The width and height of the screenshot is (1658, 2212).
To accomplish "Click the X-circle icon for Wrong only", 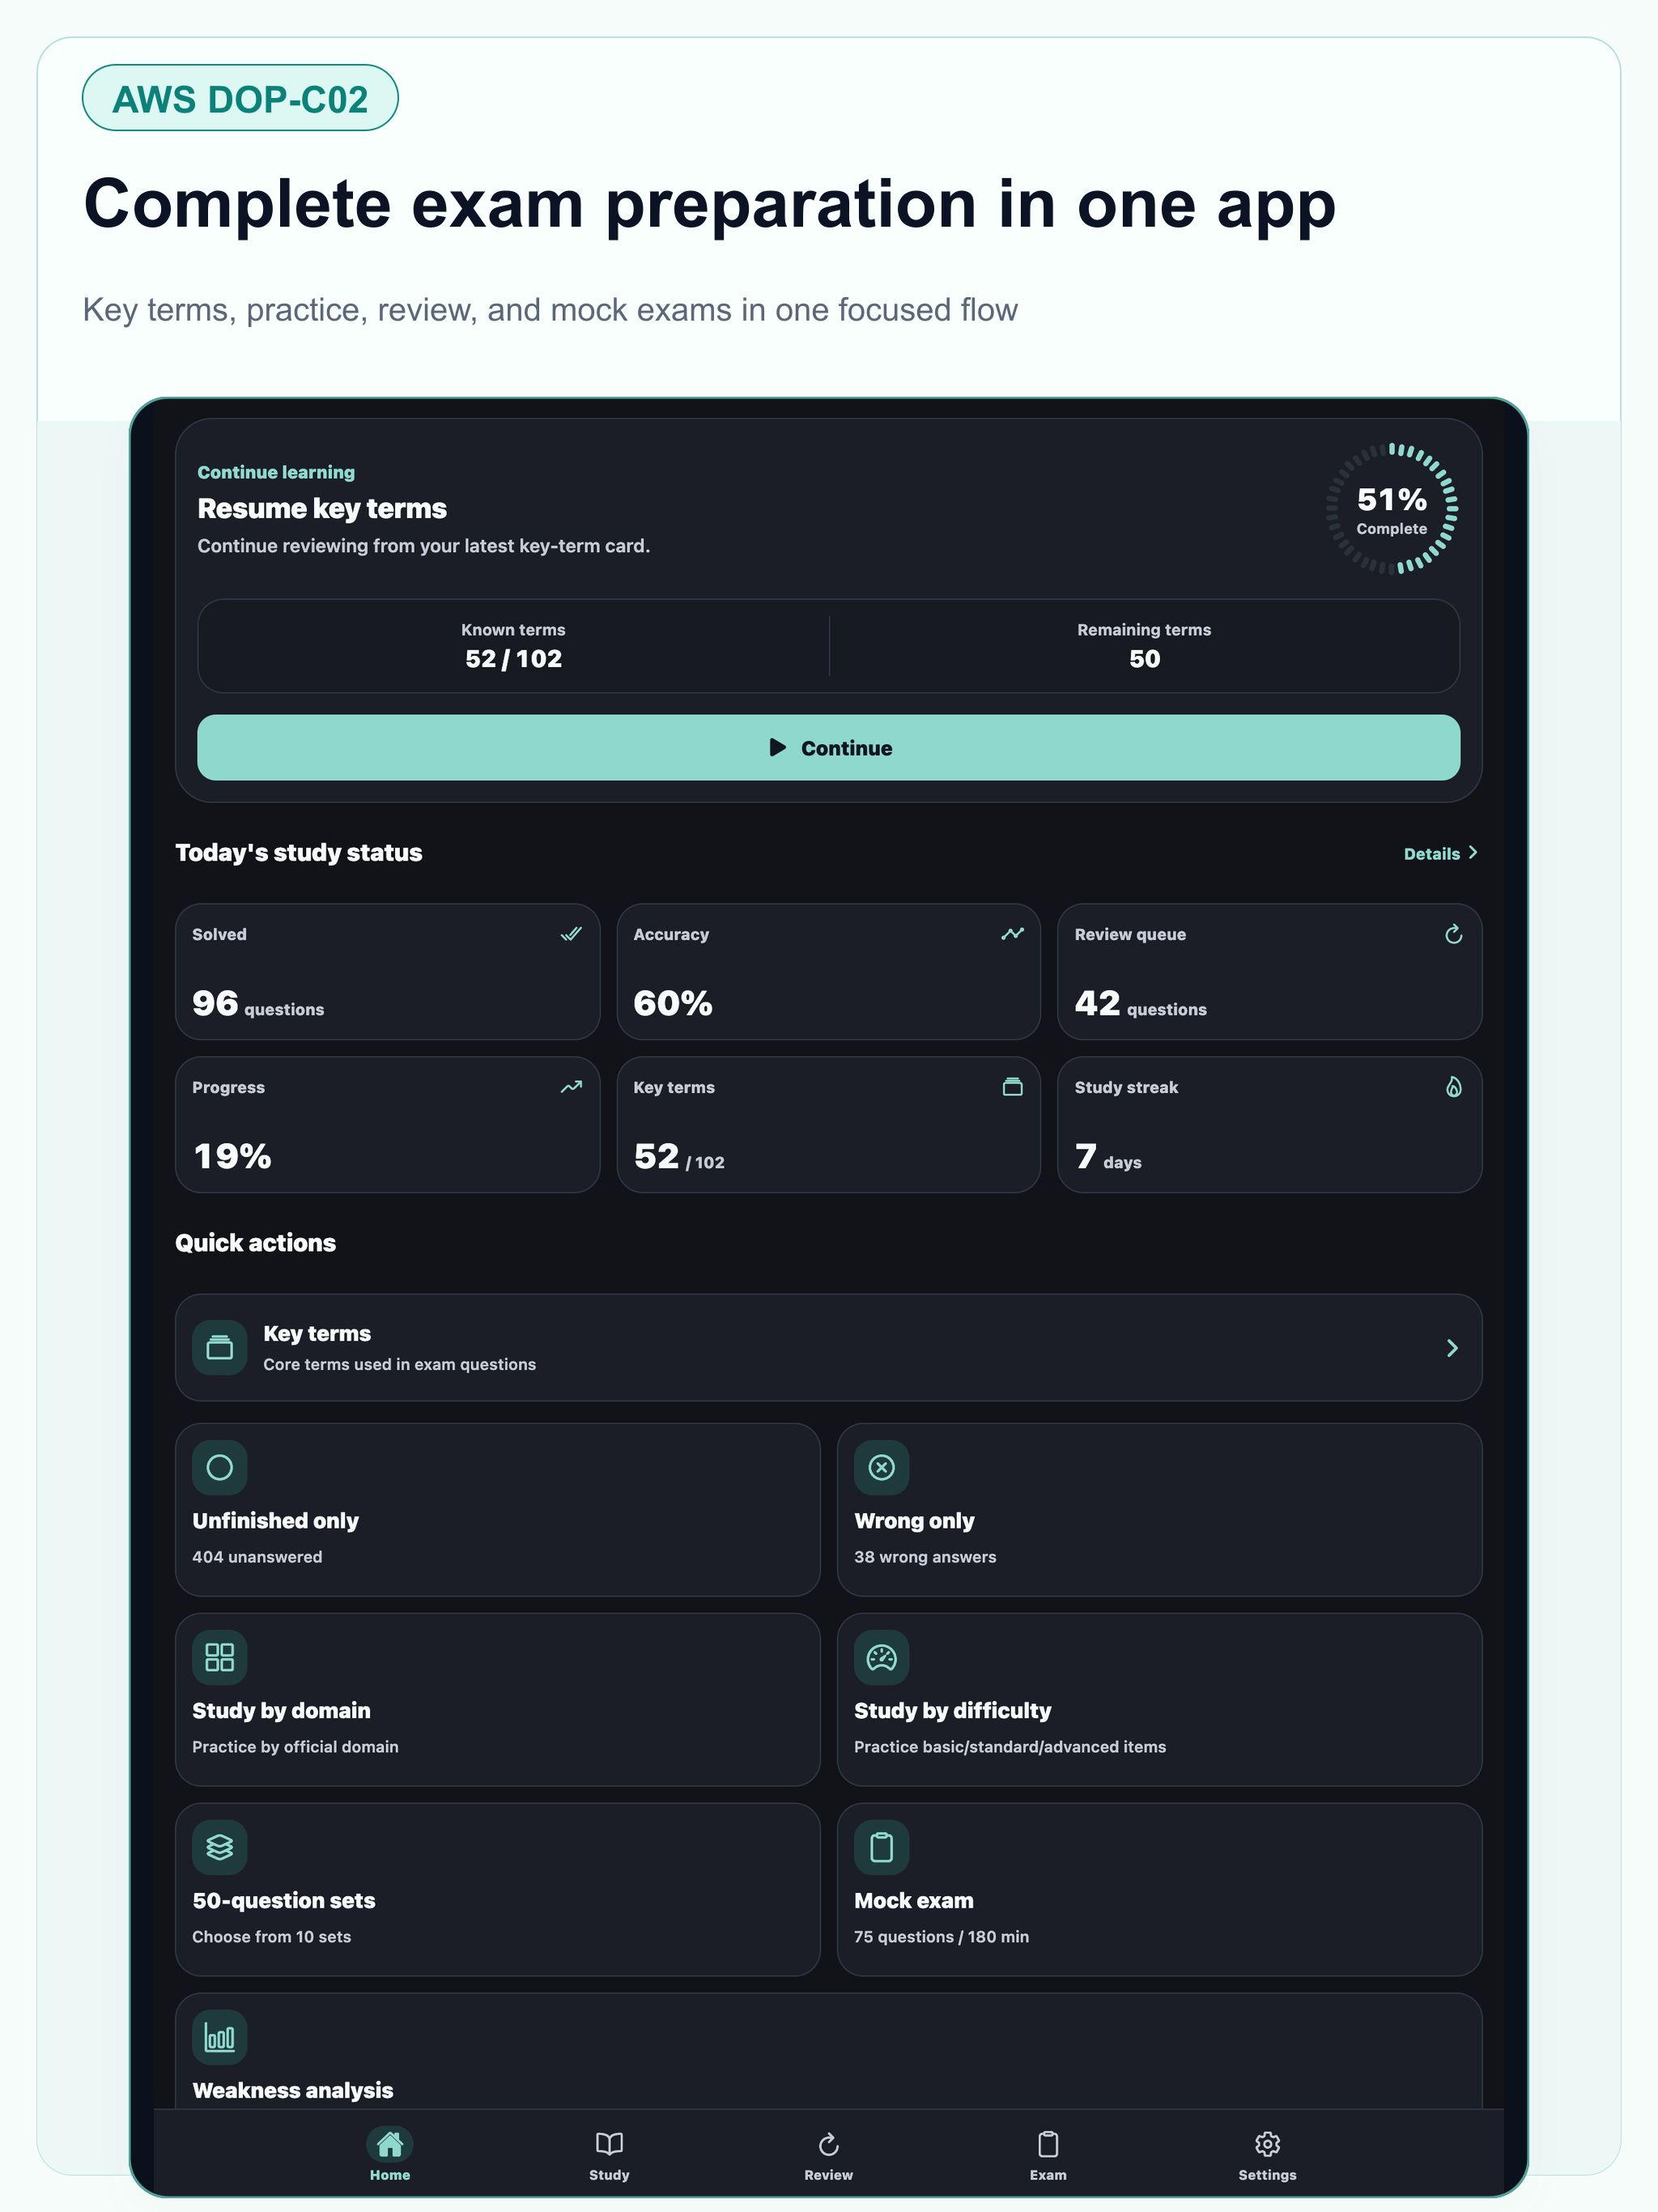I will (x=881, y=1467).
